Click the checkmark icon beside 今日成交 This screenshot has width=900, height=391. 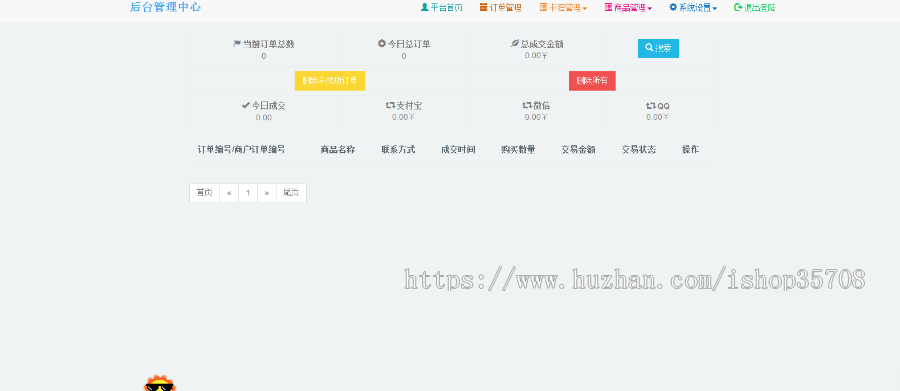[246, 106]
